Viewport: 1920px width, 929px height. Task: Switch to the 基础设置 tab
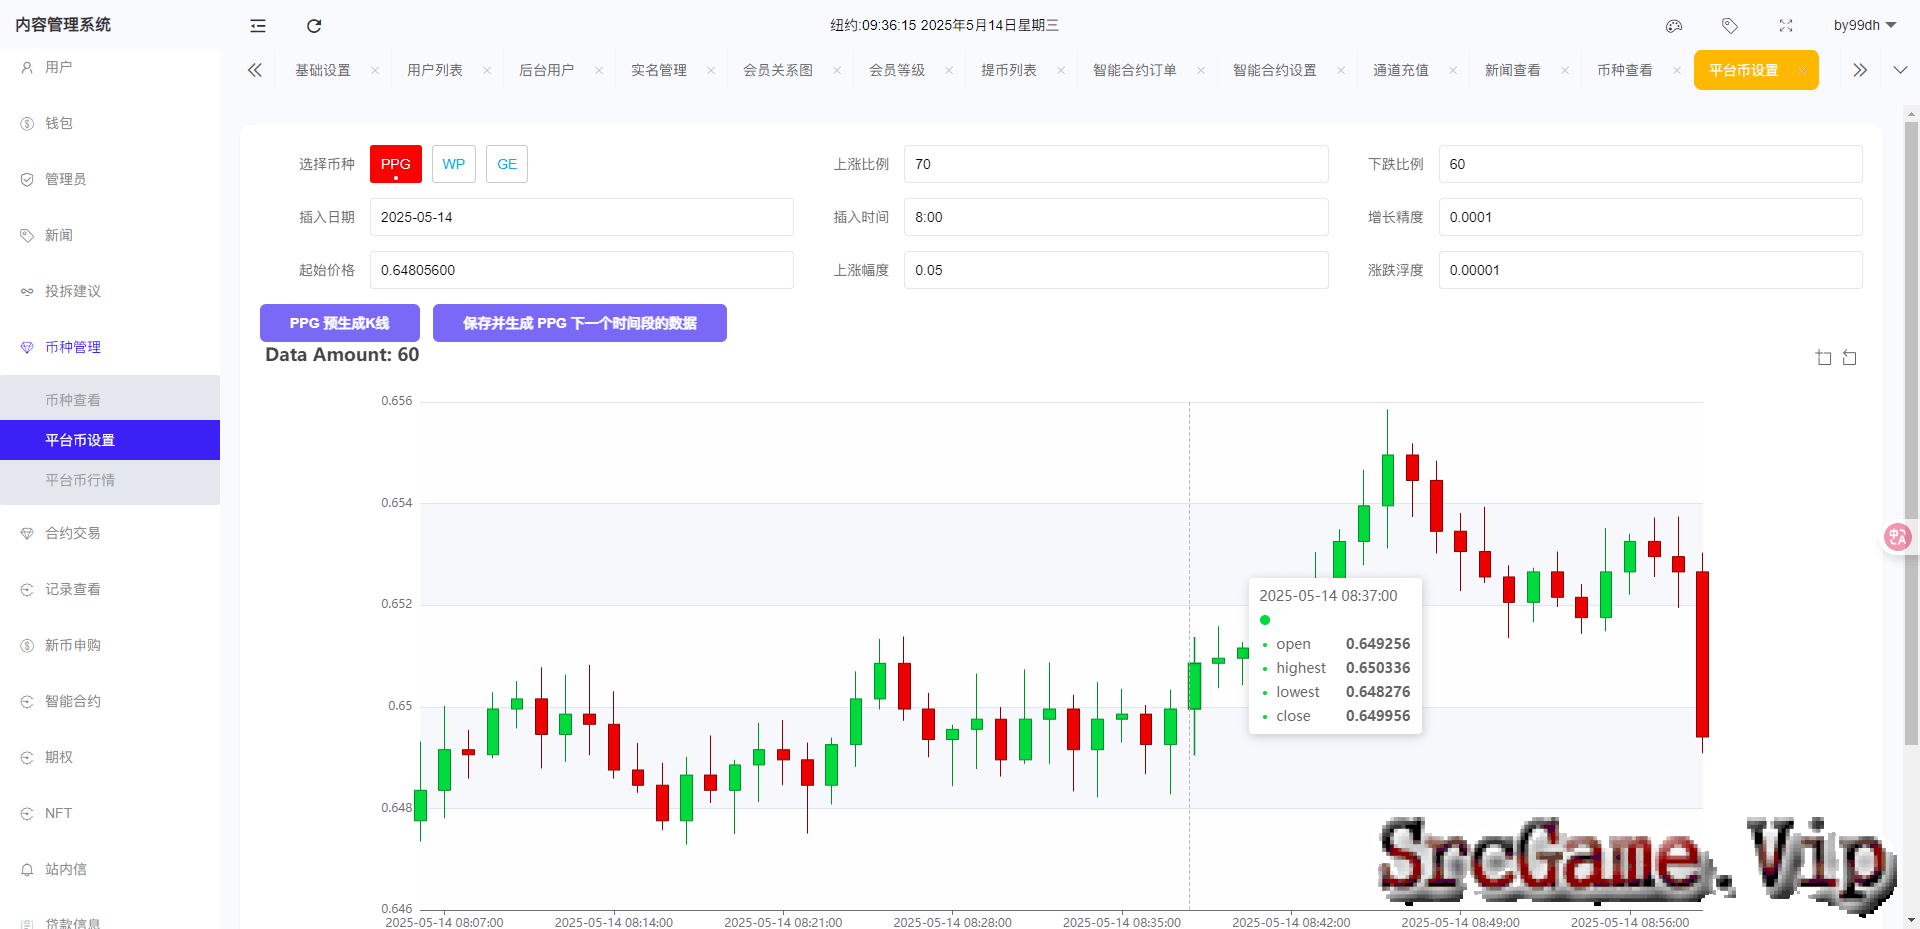point(323,70)
